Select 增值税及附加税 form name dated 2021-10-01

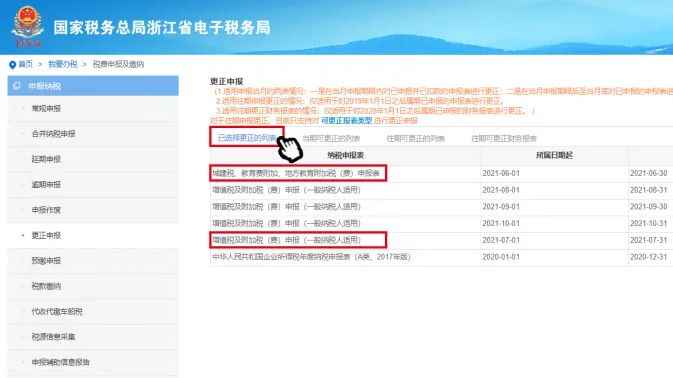[286, 223]
